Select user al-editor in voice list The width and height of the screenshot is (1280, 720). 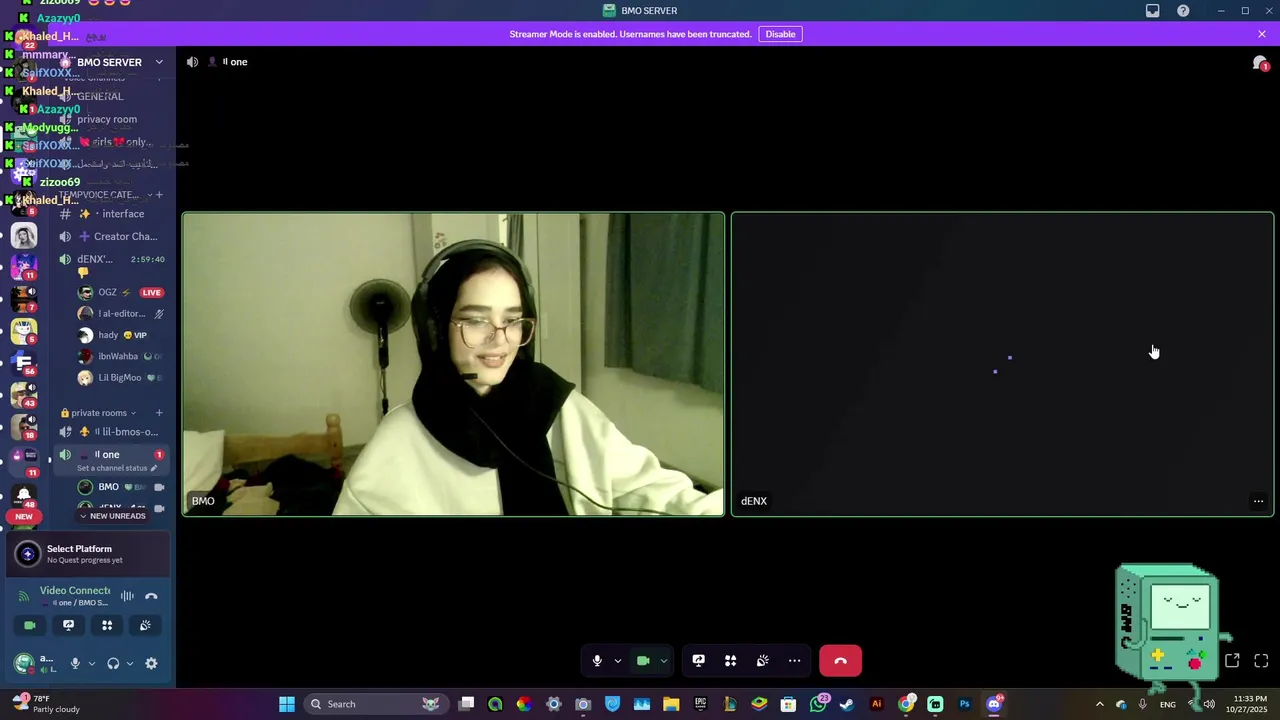tap(119, 314)
